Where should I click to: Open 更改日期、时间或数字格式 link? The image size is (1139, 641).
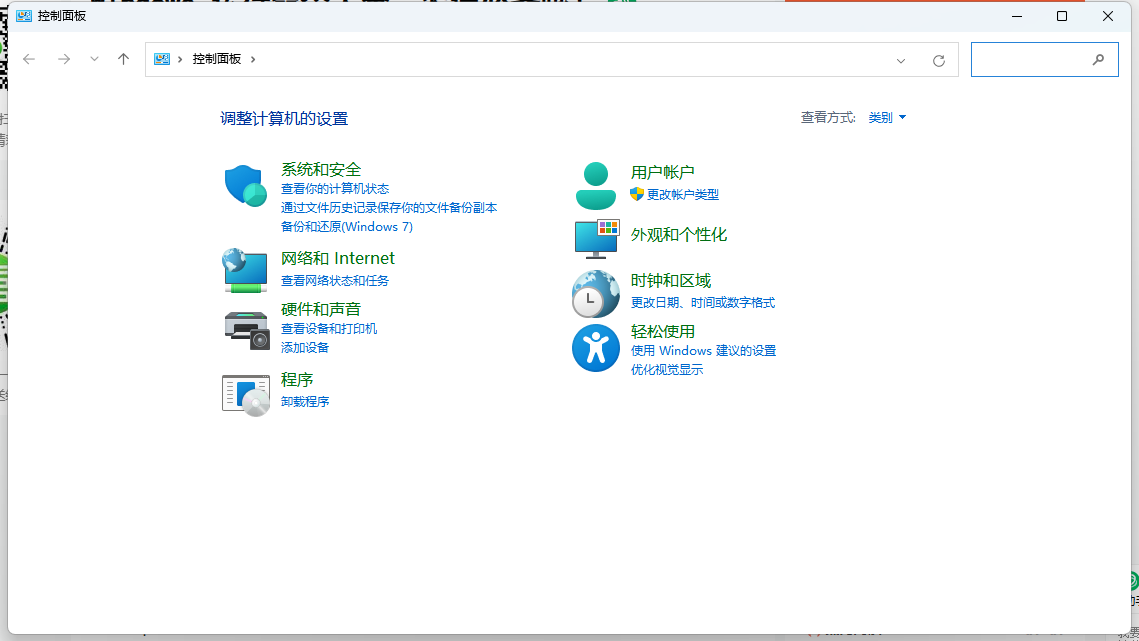tap(702, 303)
